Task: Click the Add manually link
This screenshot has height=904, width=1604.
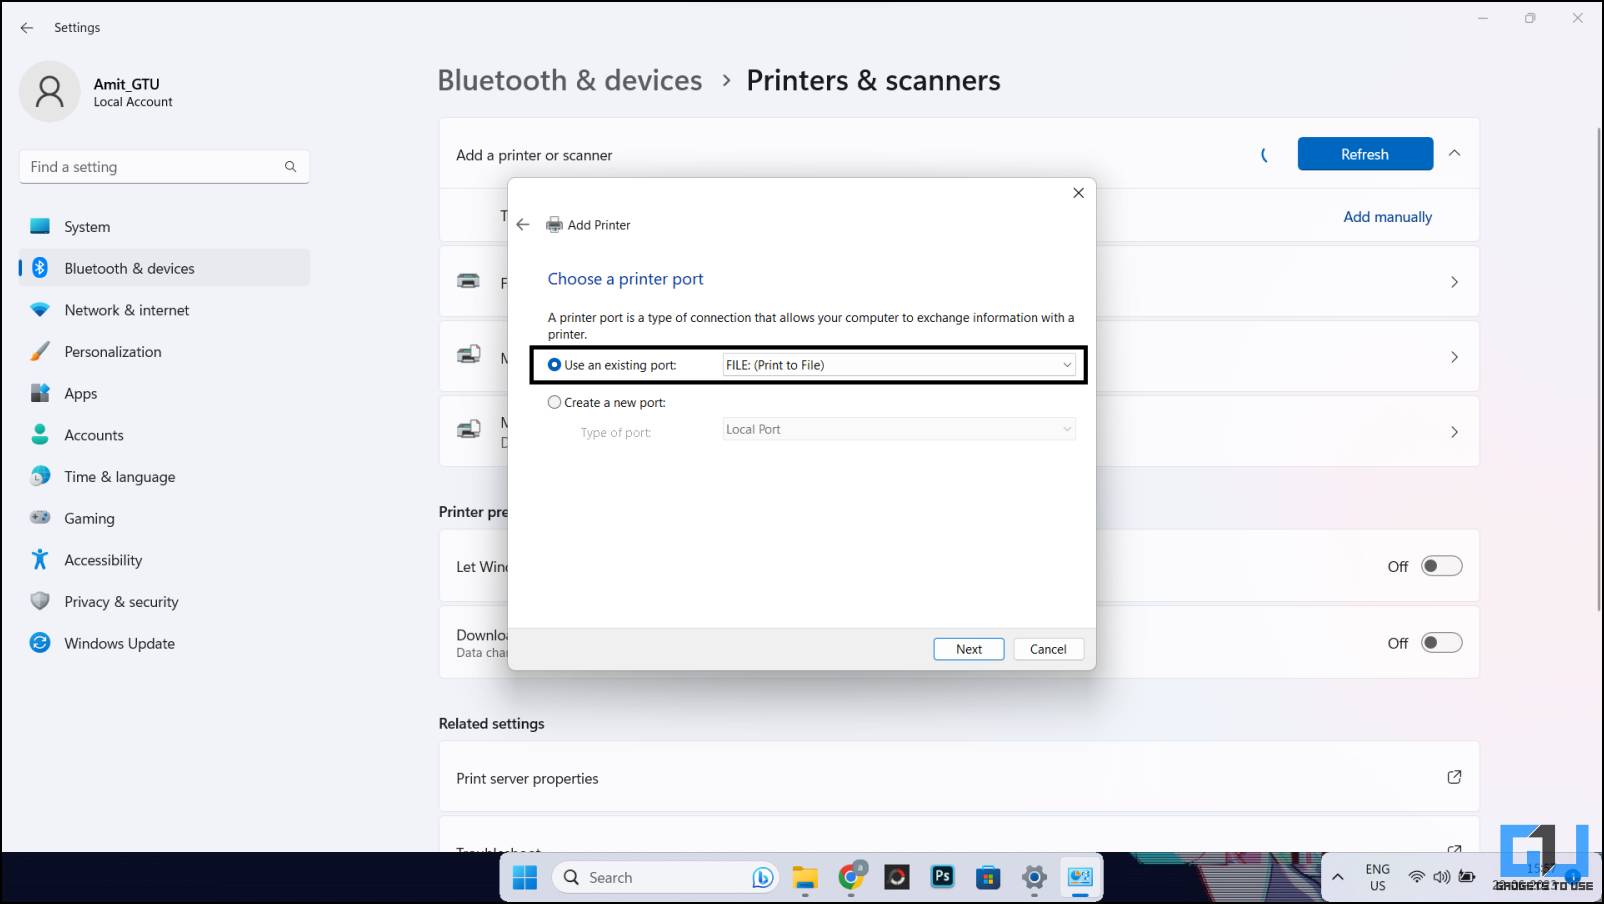Action: point(1387,217)
